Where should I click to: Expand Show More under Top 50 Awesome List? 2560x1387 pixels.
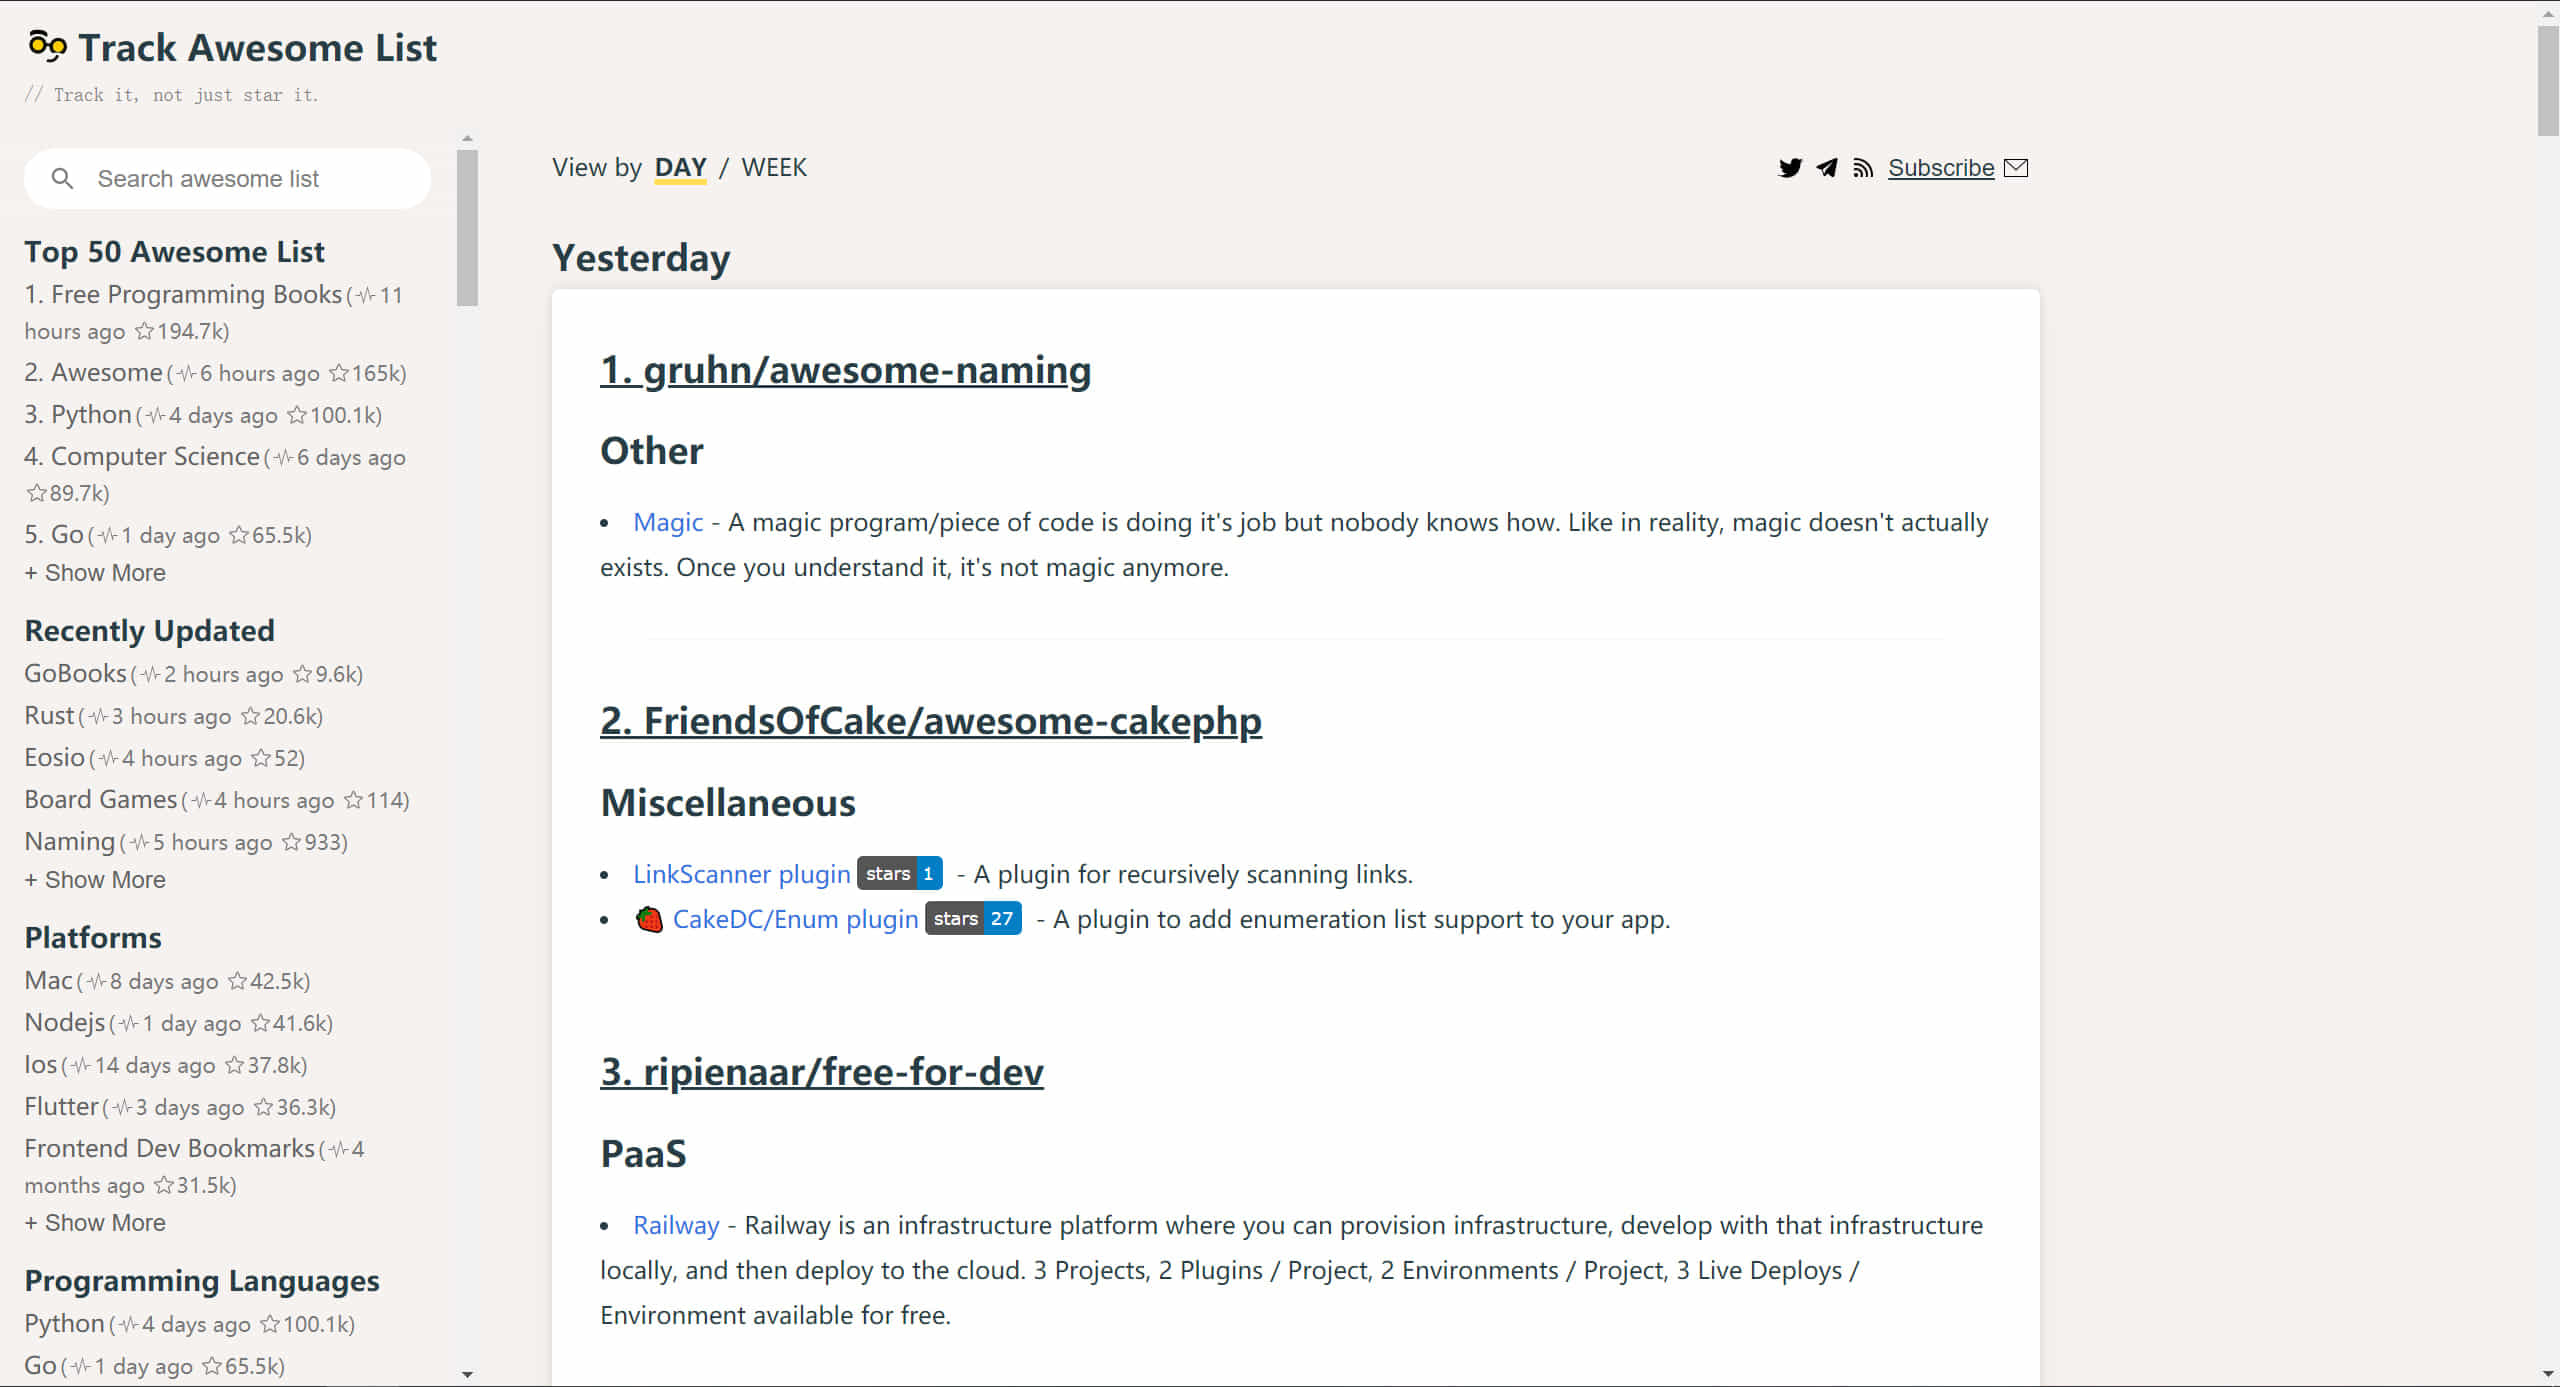coord(94,572)
